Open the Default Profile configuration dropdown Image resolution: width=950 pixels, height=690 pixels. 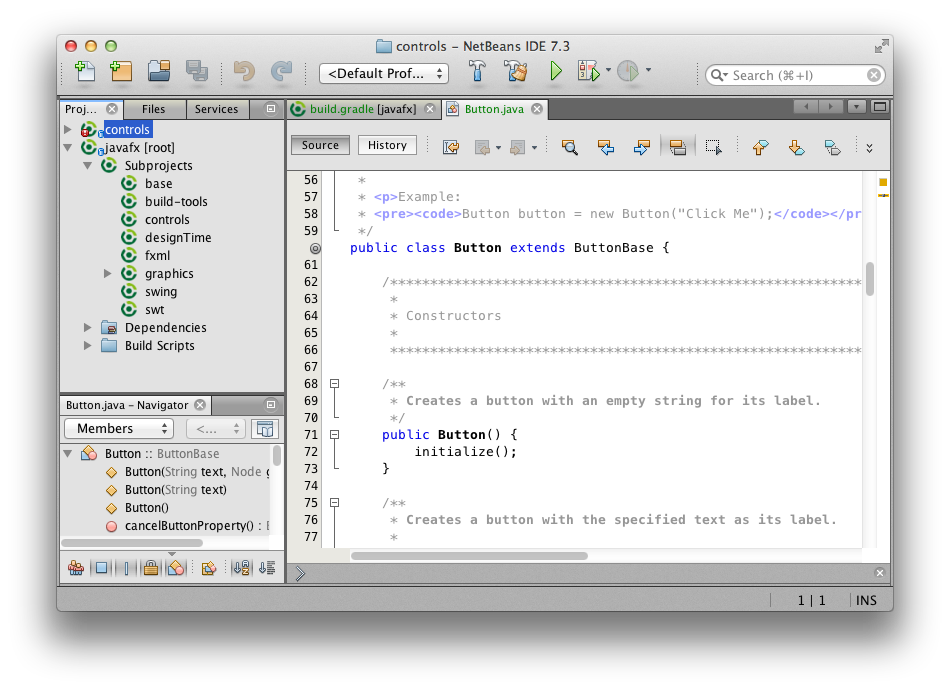tap(384, 73)
